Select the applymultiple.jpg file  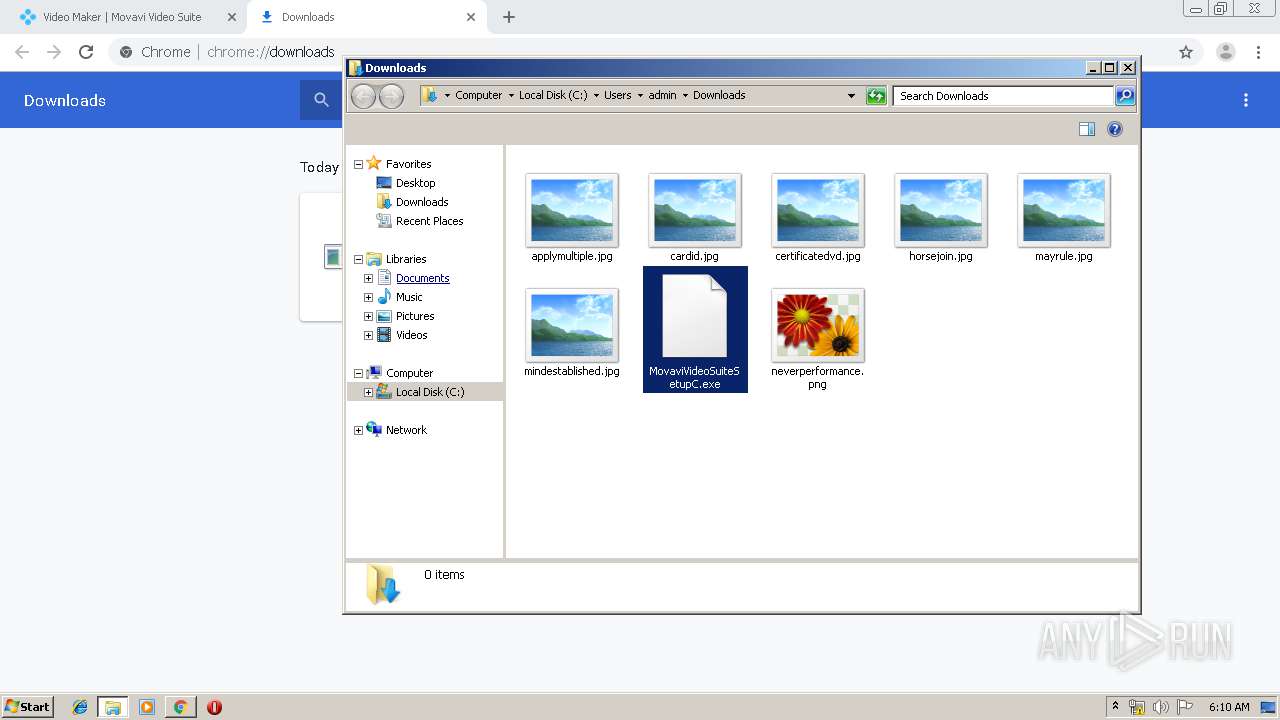click(x=572, y=218)
